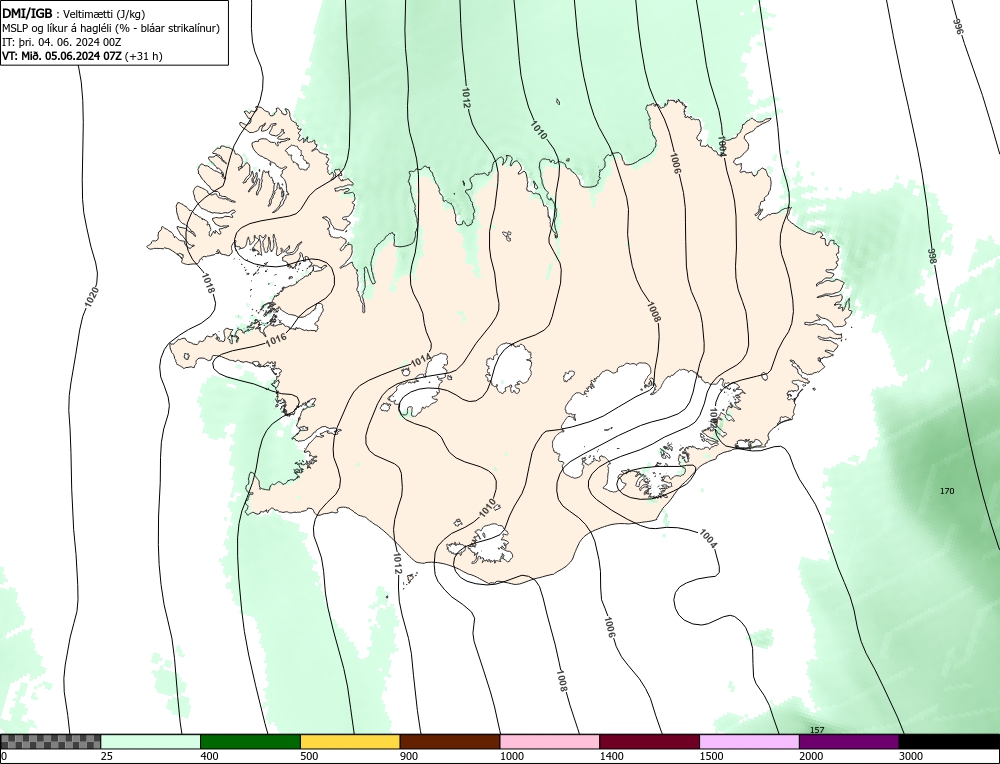Image resolution: width=1000 pixels, height=764 pixels.
Task: Click the IT initialization time line
Action: [x=62, y=42]
